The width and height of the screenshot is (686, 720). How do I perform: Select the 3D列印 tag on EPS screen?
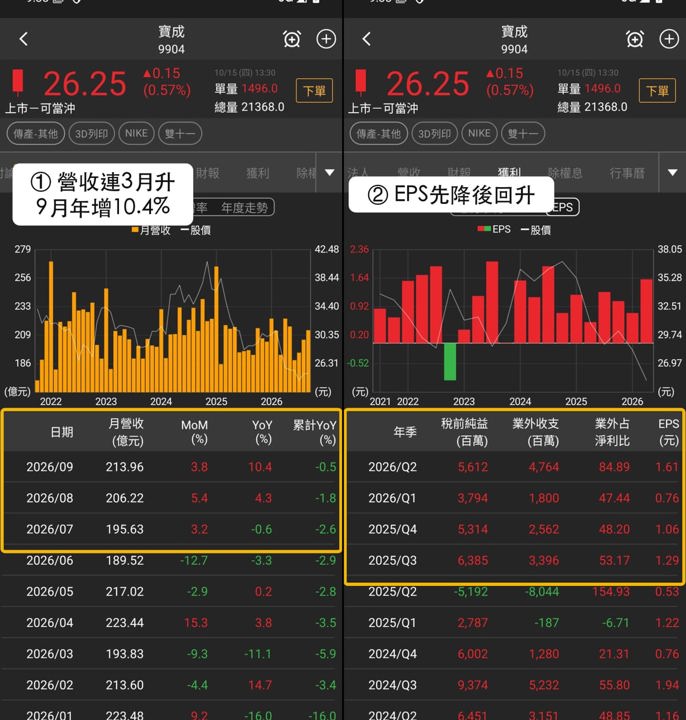pyautogui.click(x=434, y=134)
